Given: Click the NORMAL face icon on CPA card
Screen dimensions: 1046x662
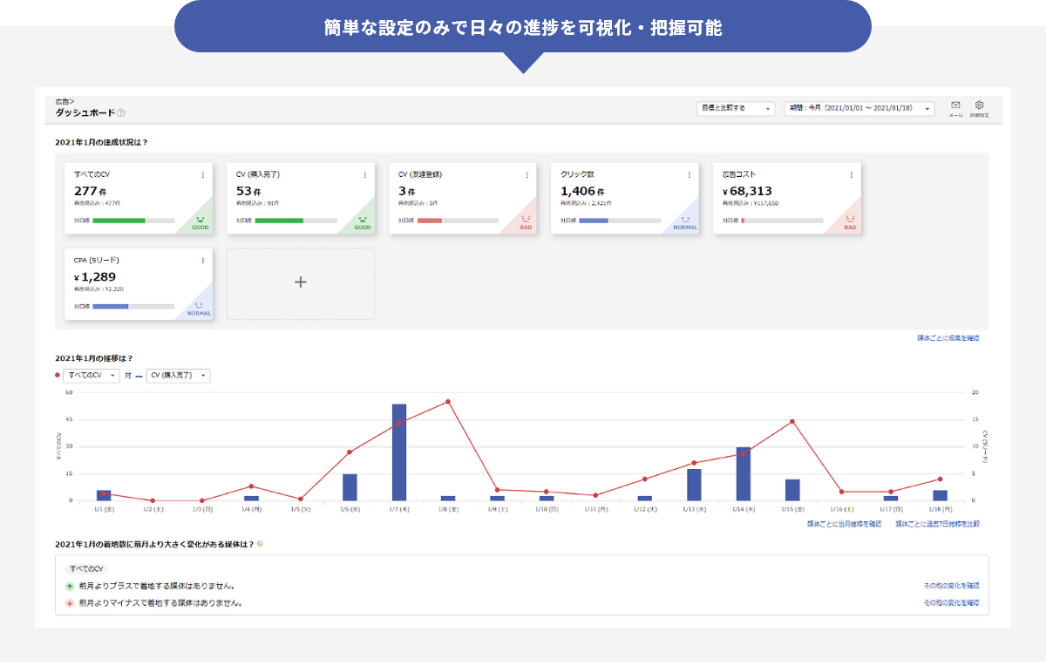Looking at the screenshot, I should click(x=199, y=306).
